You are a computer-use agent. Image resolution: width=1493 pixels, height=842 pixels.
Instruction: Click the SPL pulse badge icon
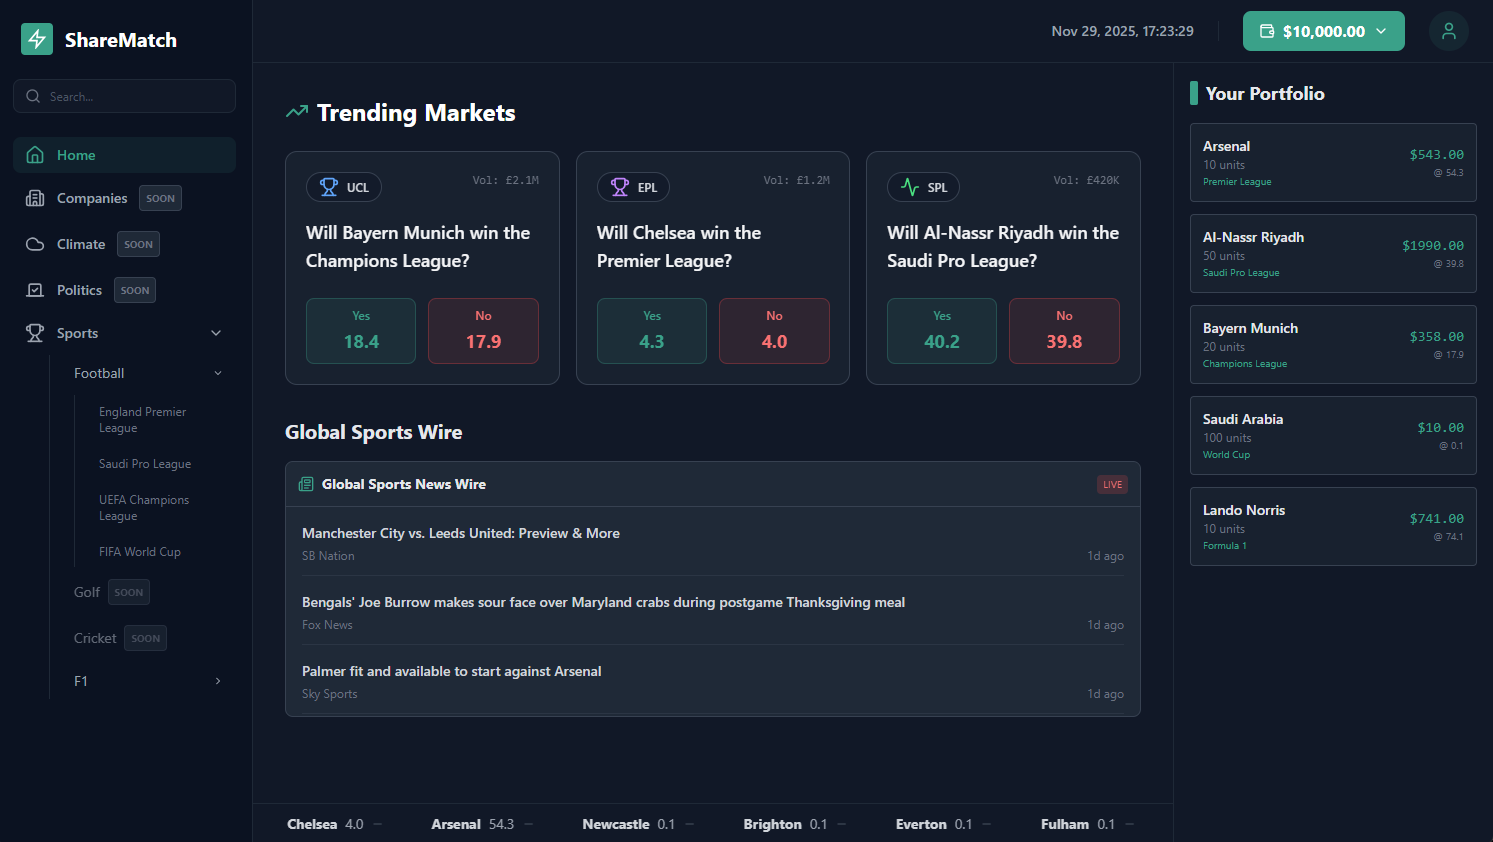[911, 187]
